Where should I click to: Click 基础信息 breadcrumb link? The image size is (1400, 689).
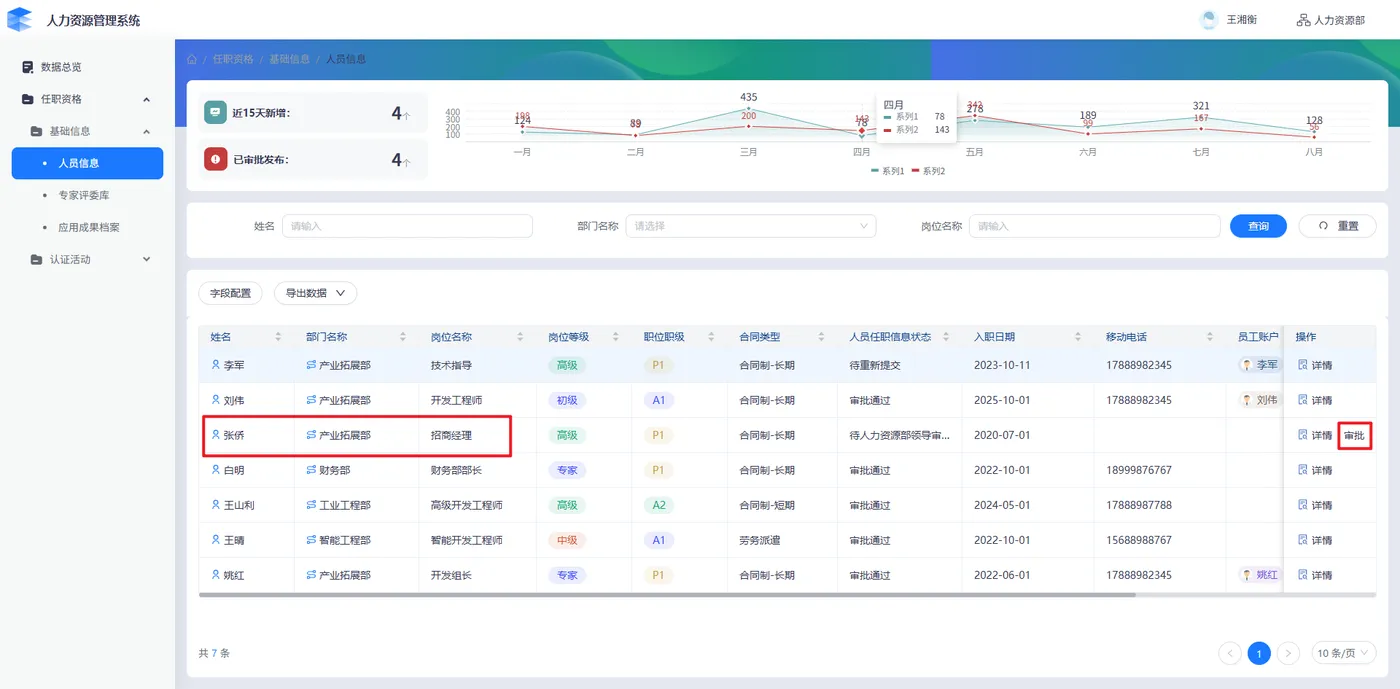pos(289,59)
